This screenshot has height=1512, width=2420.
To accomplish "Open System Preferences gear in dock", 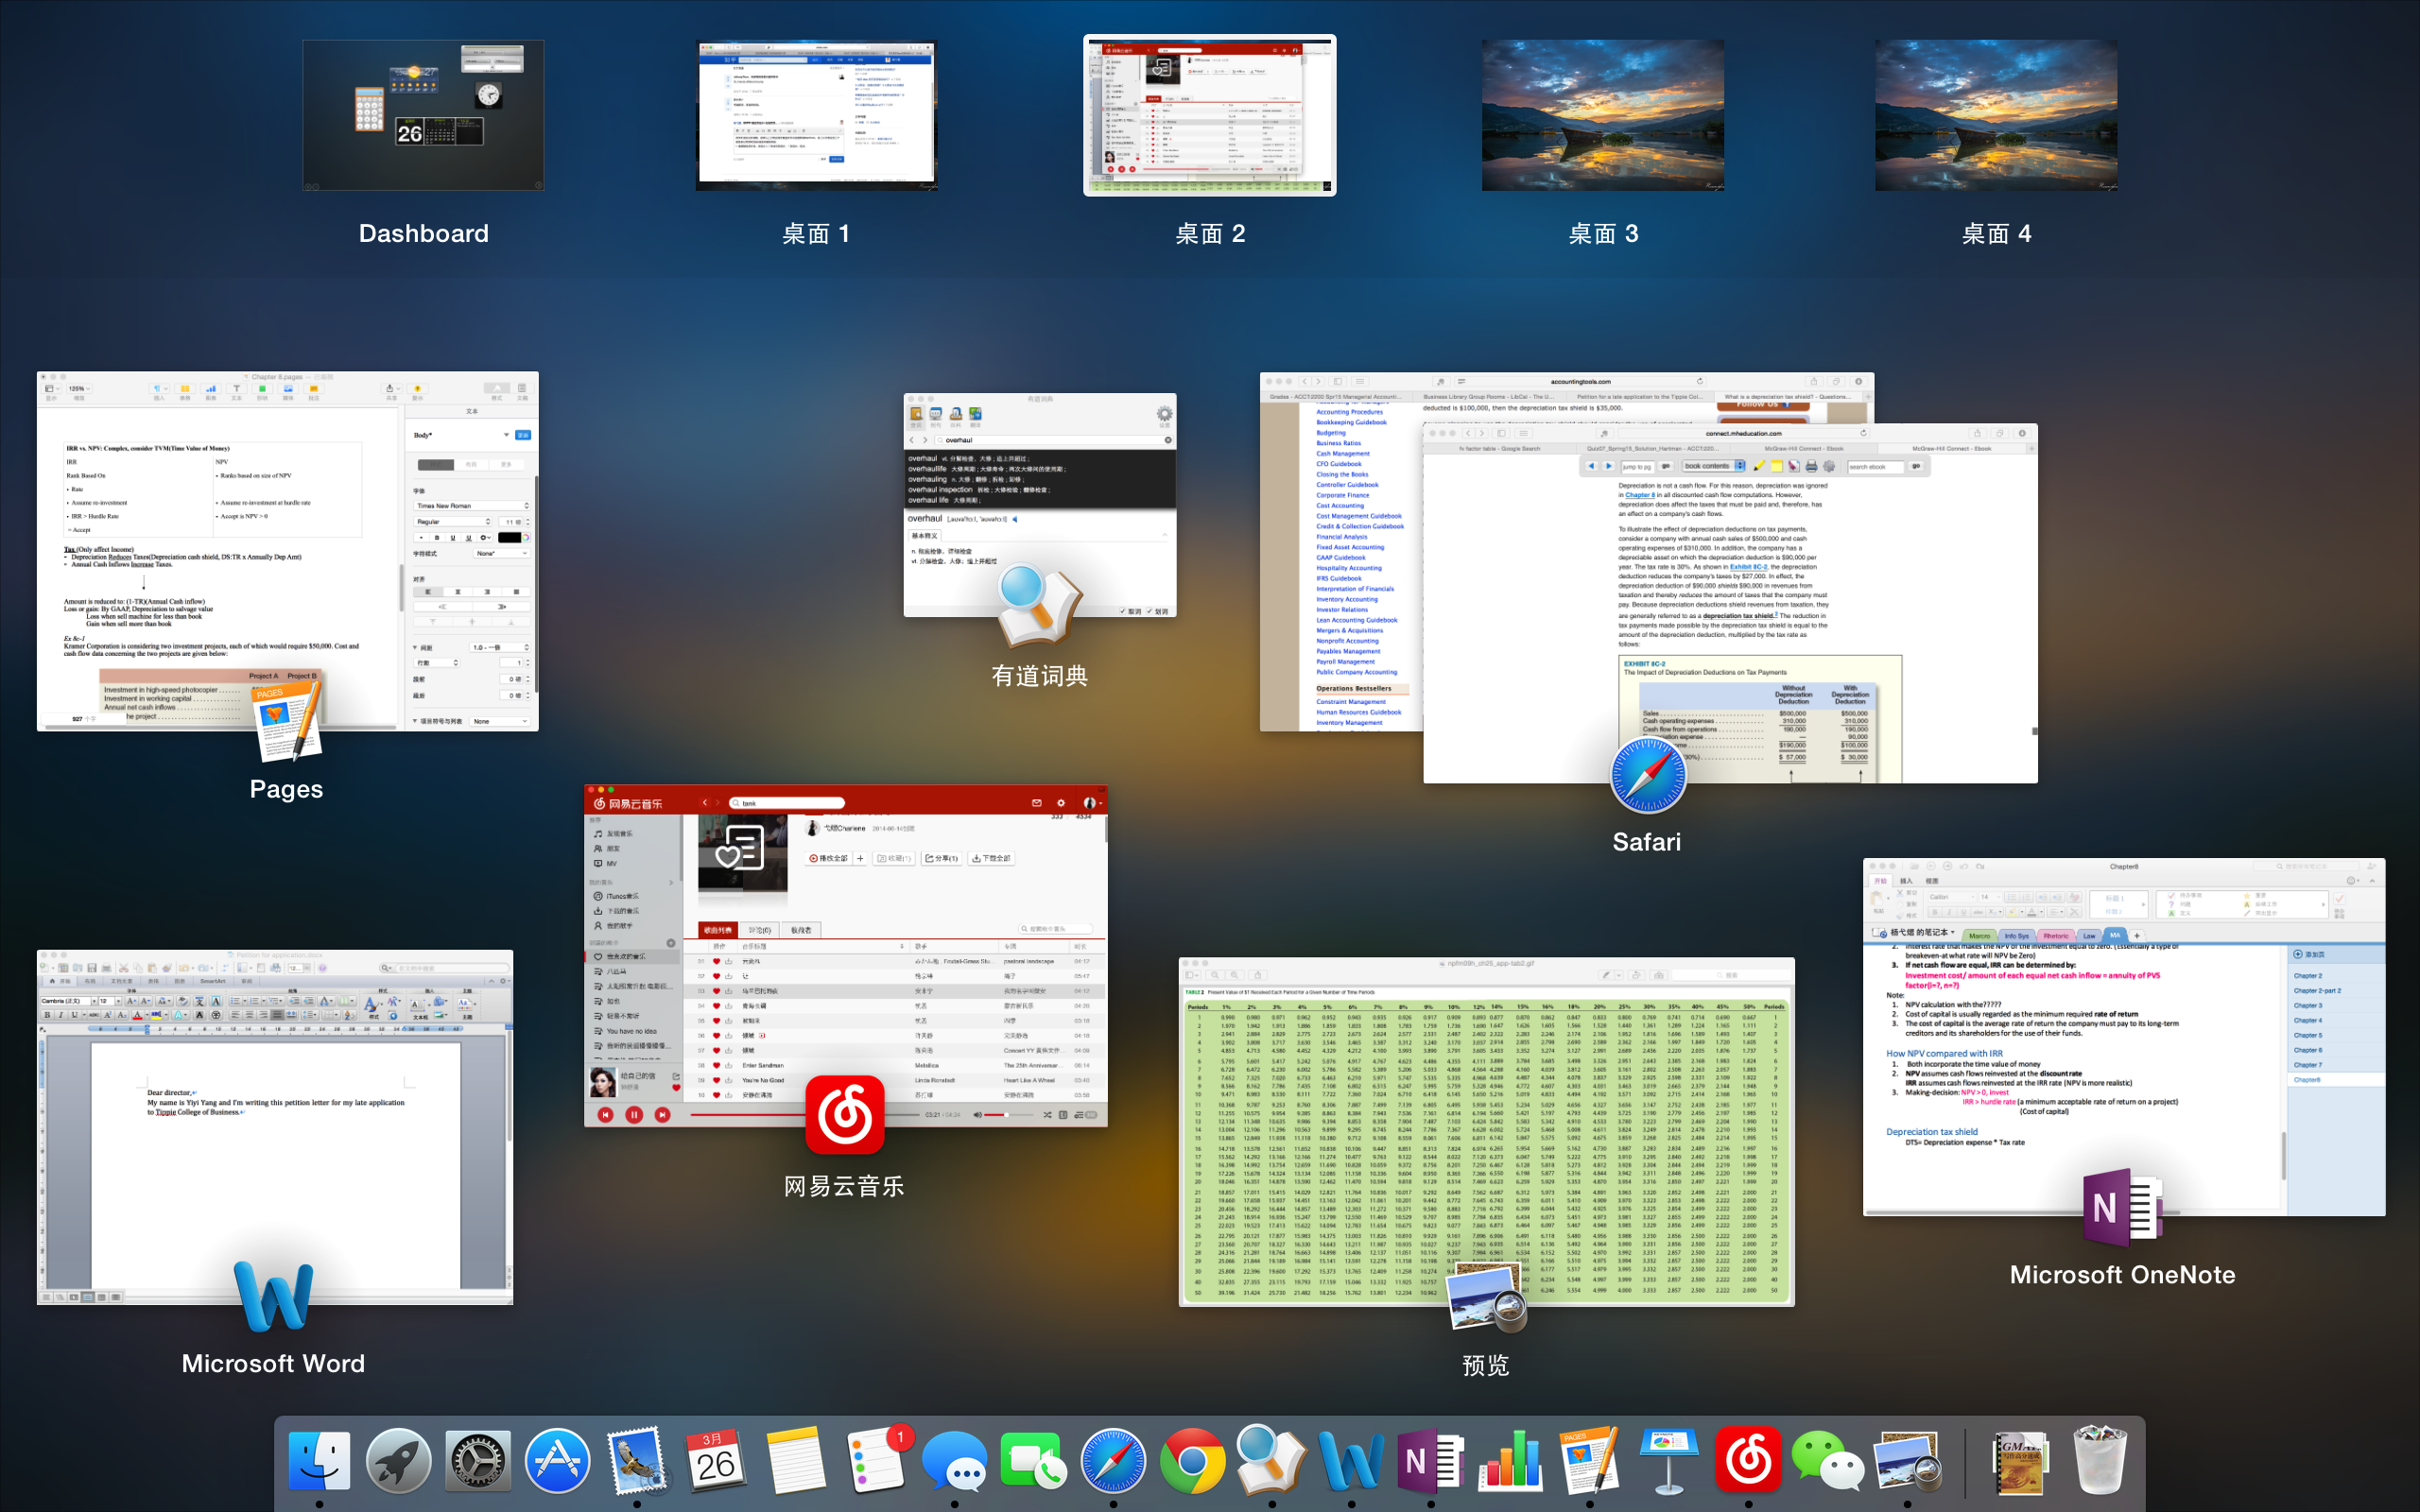I will (x=478, y=1461).
